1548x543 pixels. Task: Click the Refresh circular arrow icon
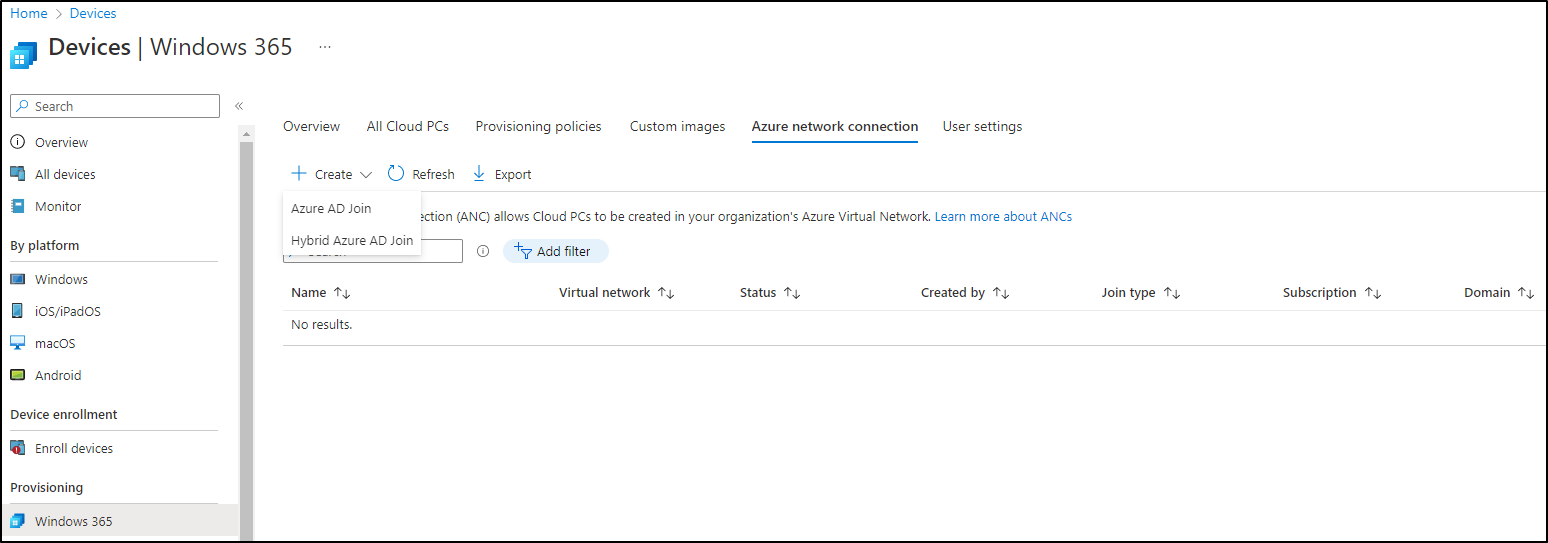(x=396, y=173)
